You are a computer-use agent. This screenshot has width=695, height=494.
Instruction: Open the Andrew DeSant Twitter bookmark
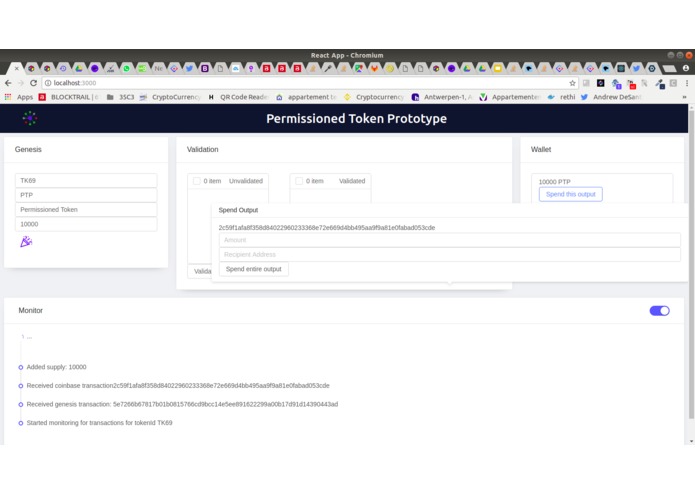click(611, 97)
